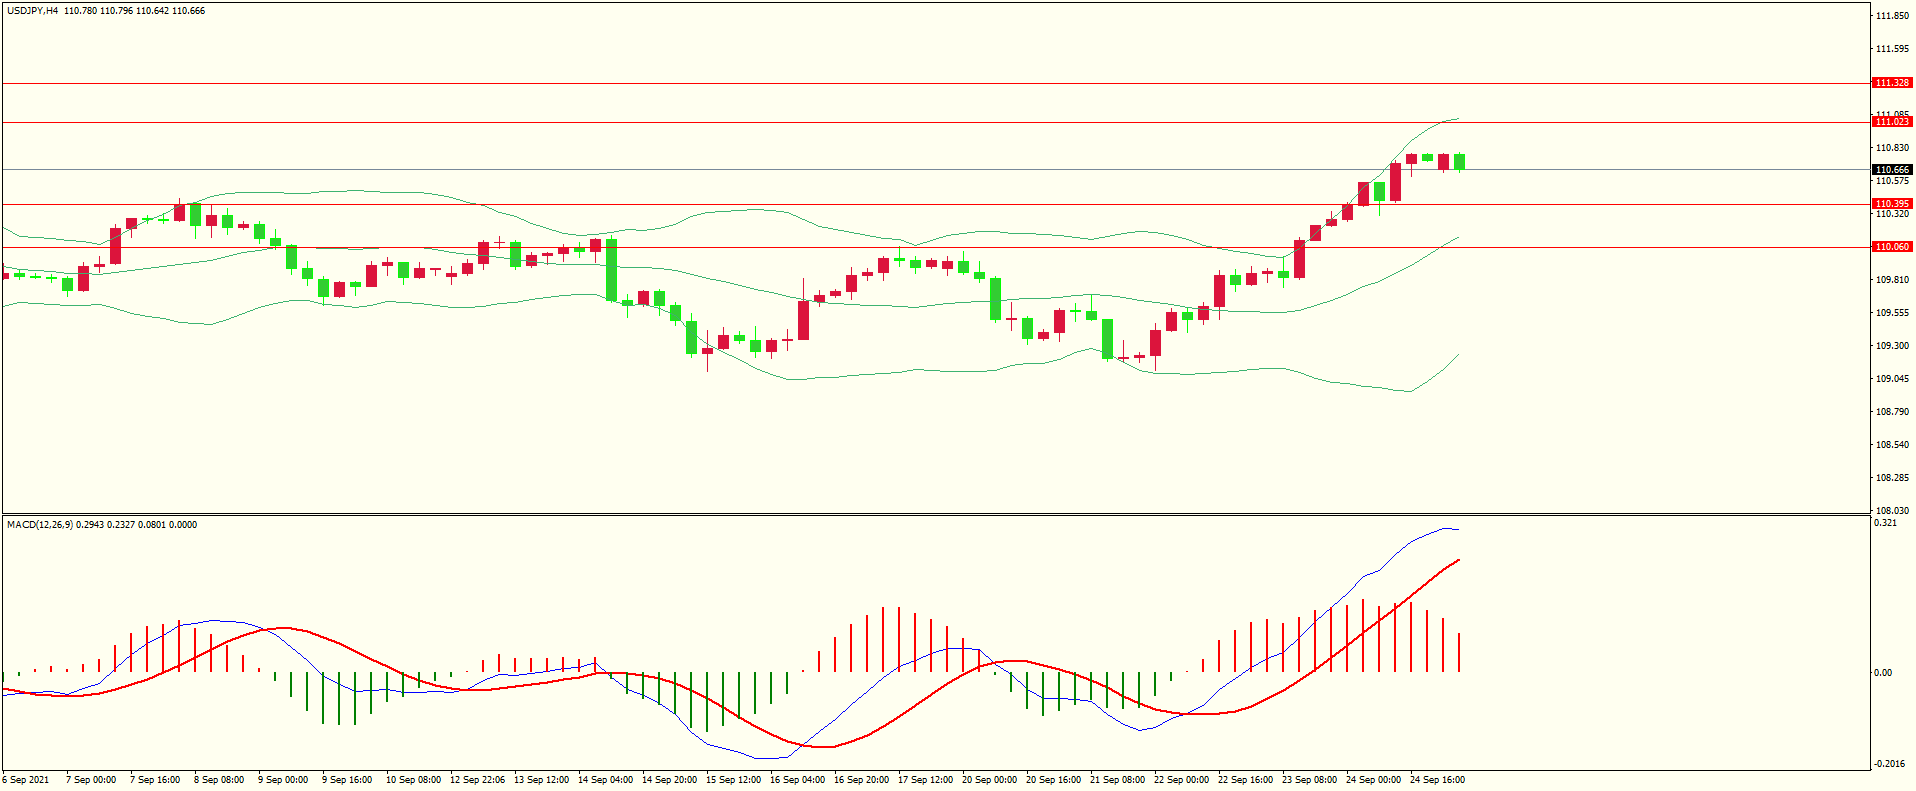The width and height of the screenshot is (1916, 791).
Task: Click the 109.810 price scale value
Action: [1892, 280]
